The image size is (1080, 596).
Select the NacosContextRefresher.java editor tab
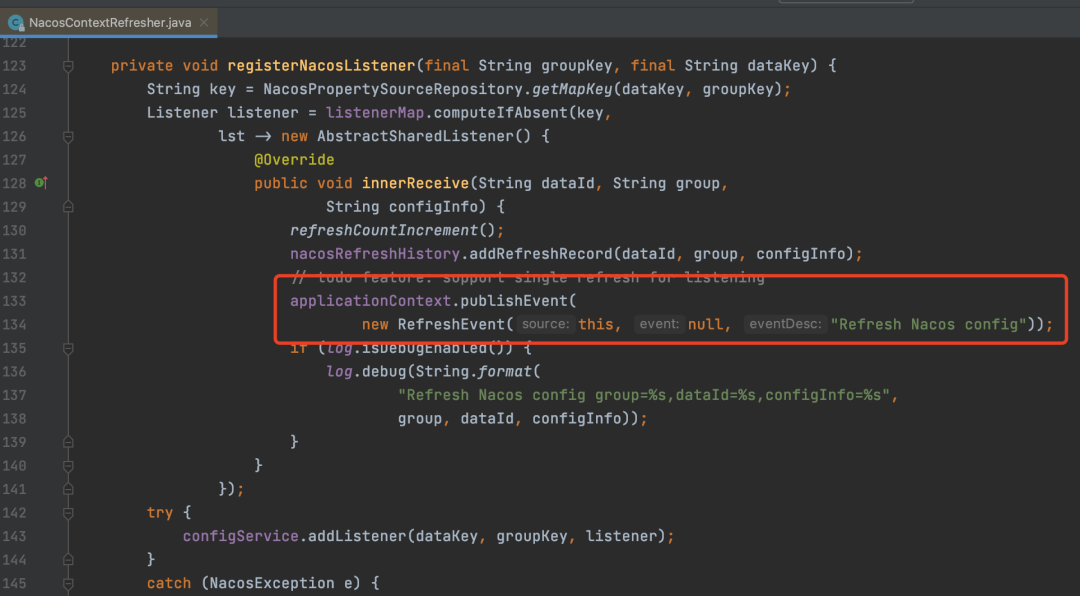(109, 23)
